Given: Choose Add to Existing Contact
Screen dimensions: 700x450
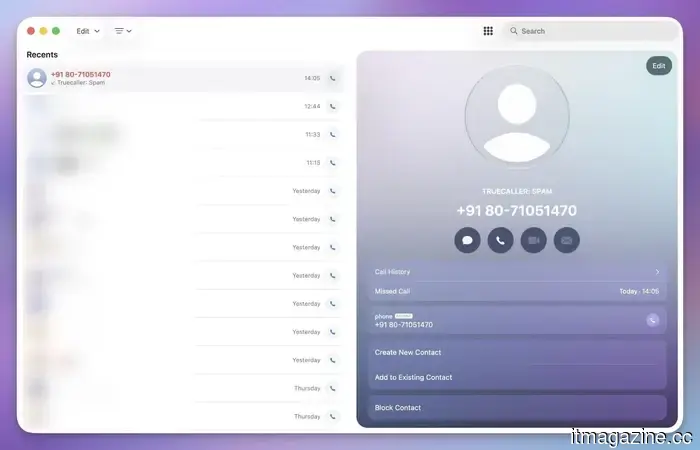Looking at the screenshot, I should coord(413,377).
